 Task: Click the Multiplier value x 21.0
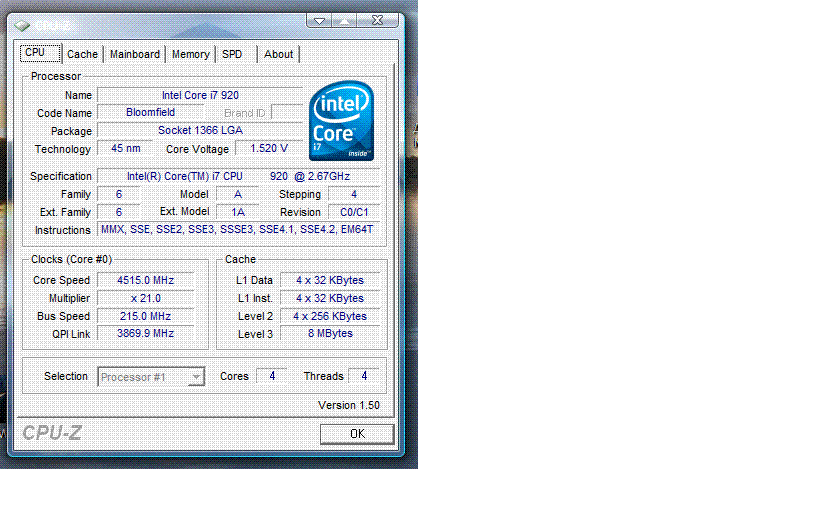click(x=146, y=298)
